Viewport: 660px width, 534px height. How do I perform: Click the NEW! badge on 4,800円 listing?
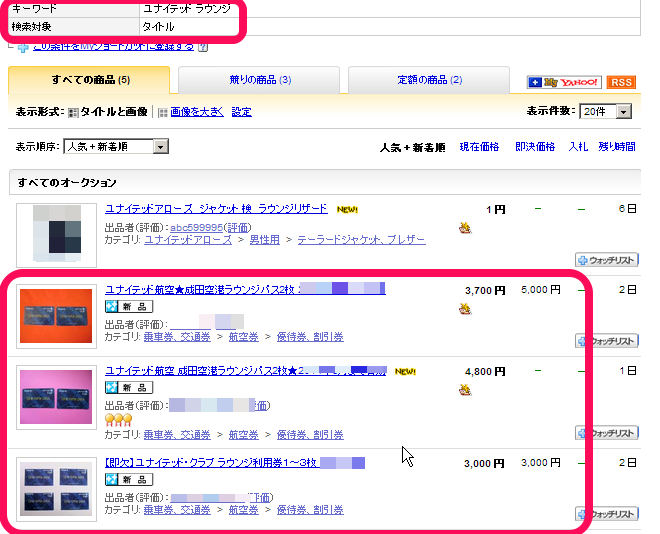point(405,371)
